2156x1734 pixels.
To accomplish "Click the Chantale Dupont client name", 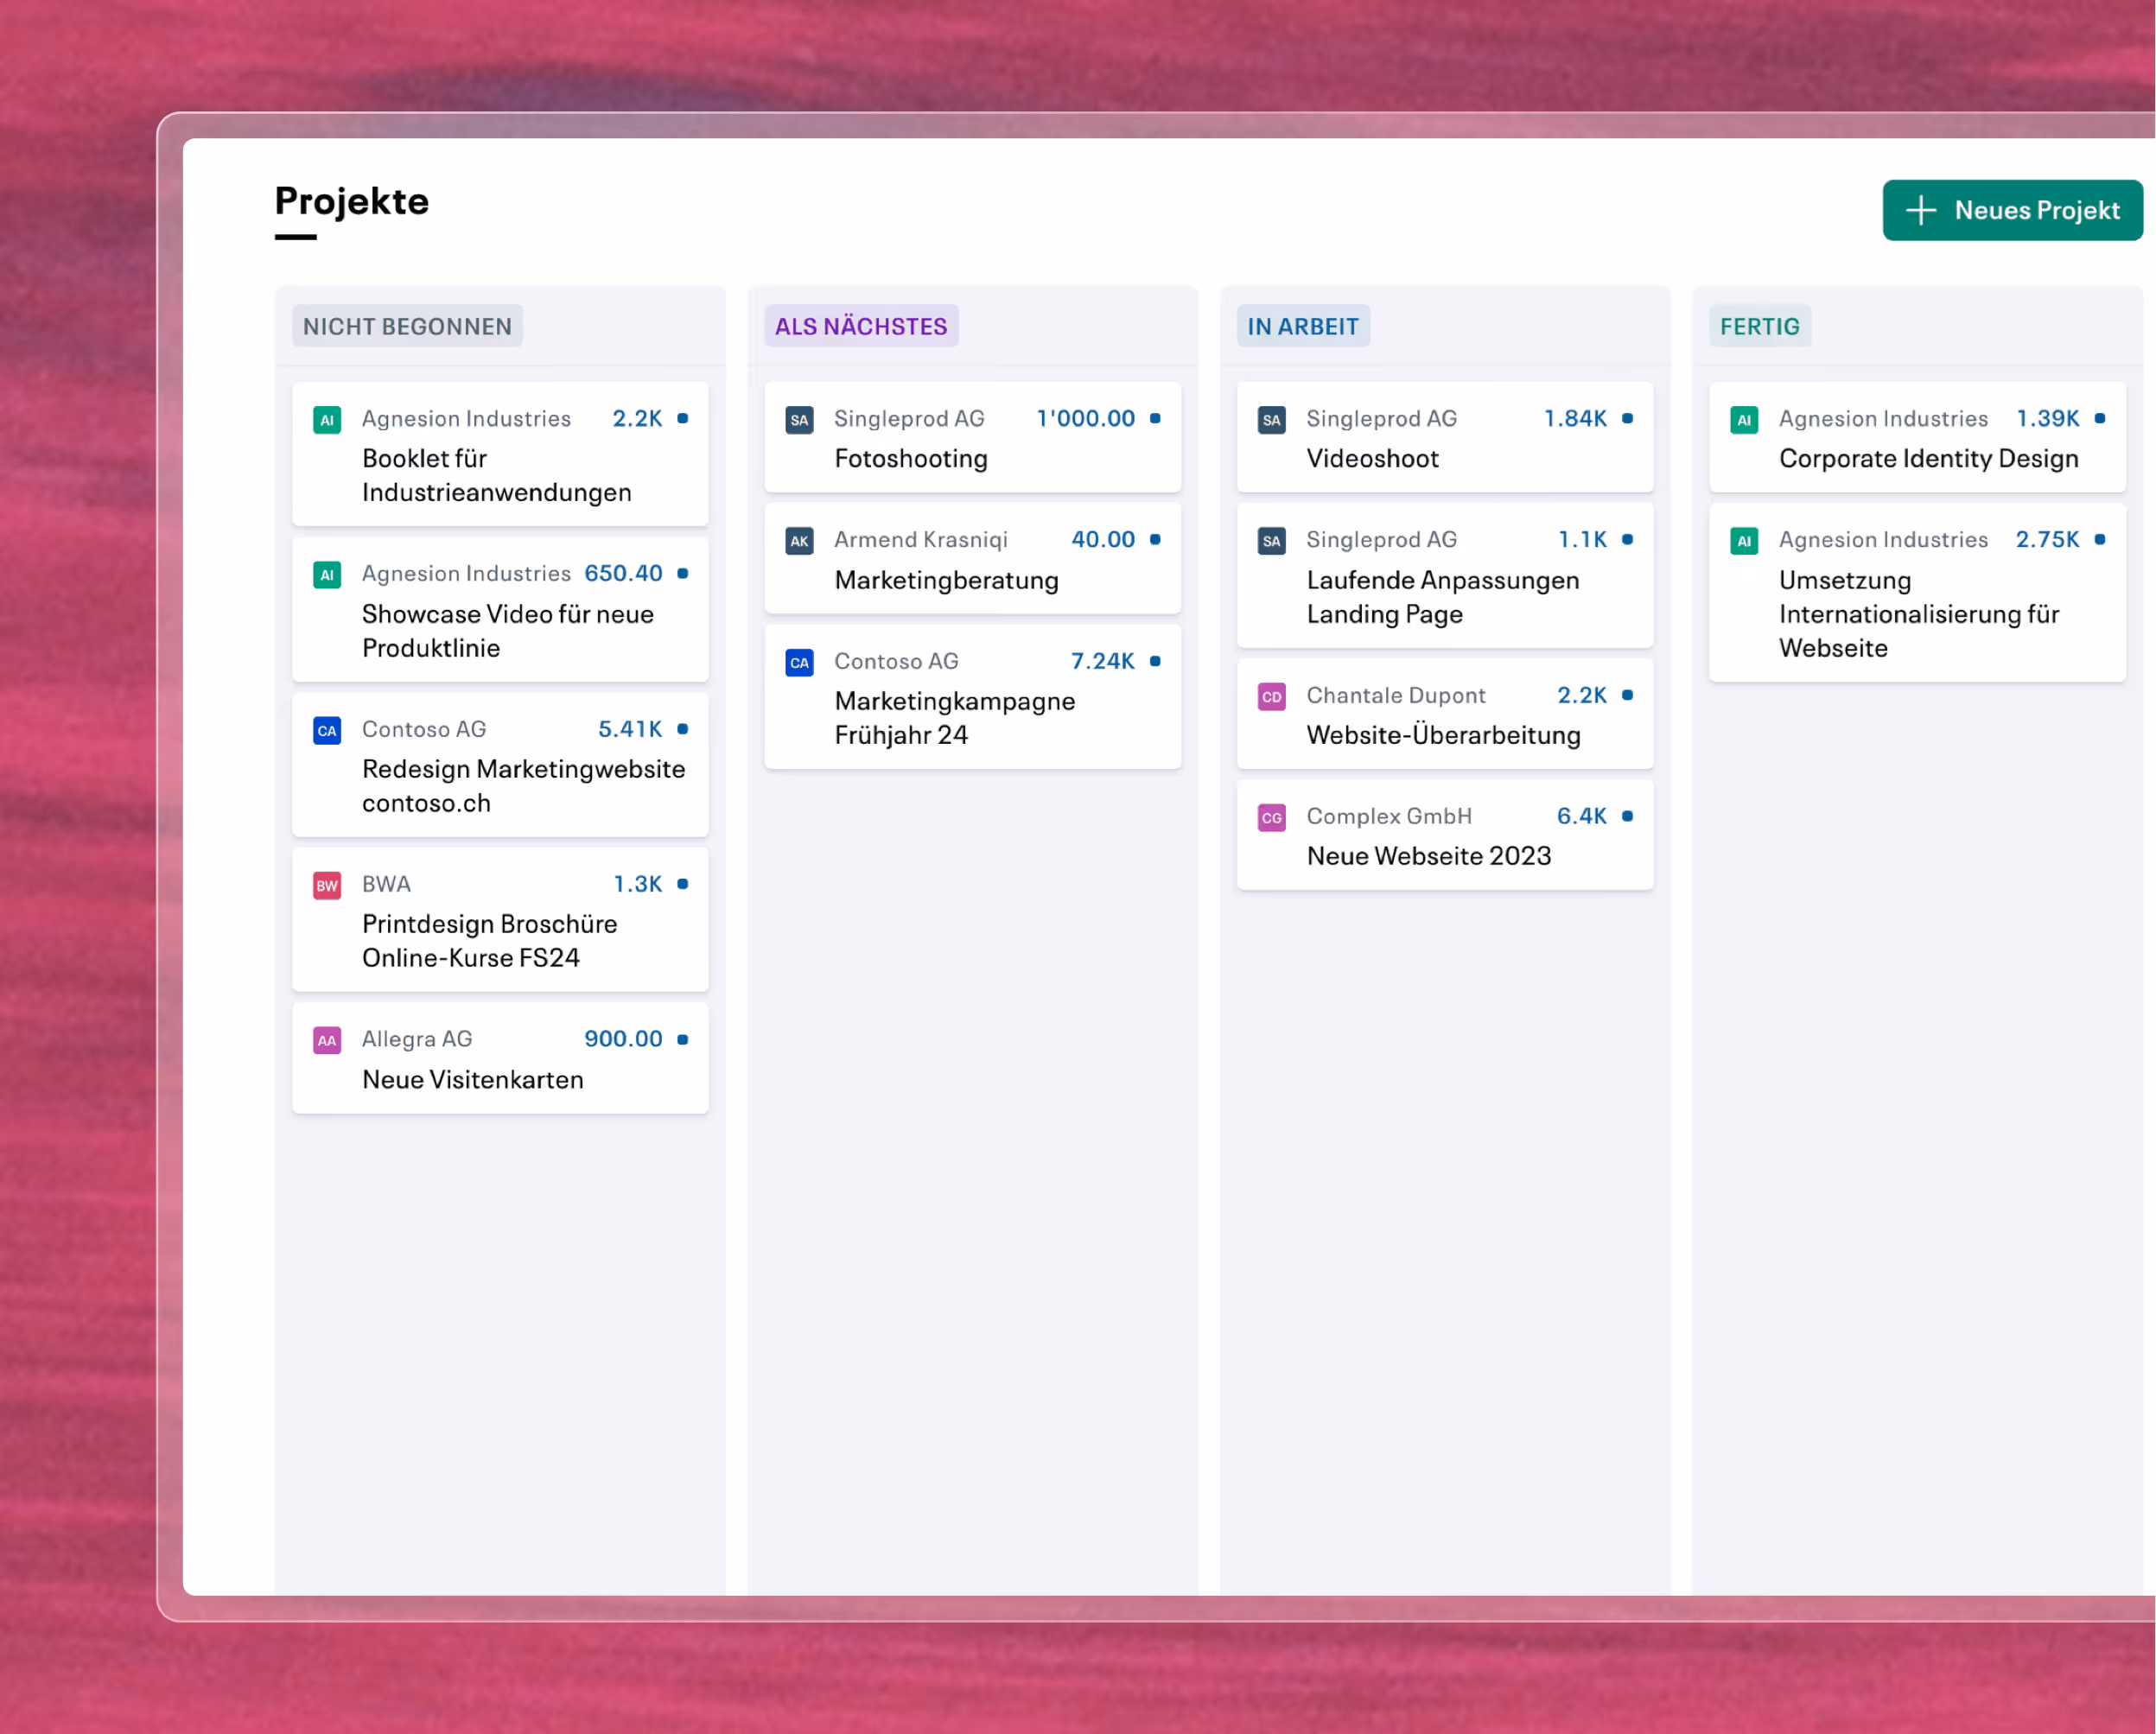I will [1396, 696].
